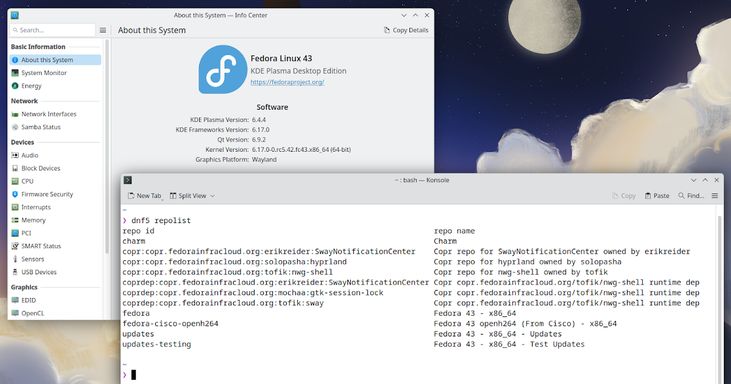The height and width of the screenshot is (384, 731).
Task: Open the fedoraproject.org link
Action: [287, 82]
